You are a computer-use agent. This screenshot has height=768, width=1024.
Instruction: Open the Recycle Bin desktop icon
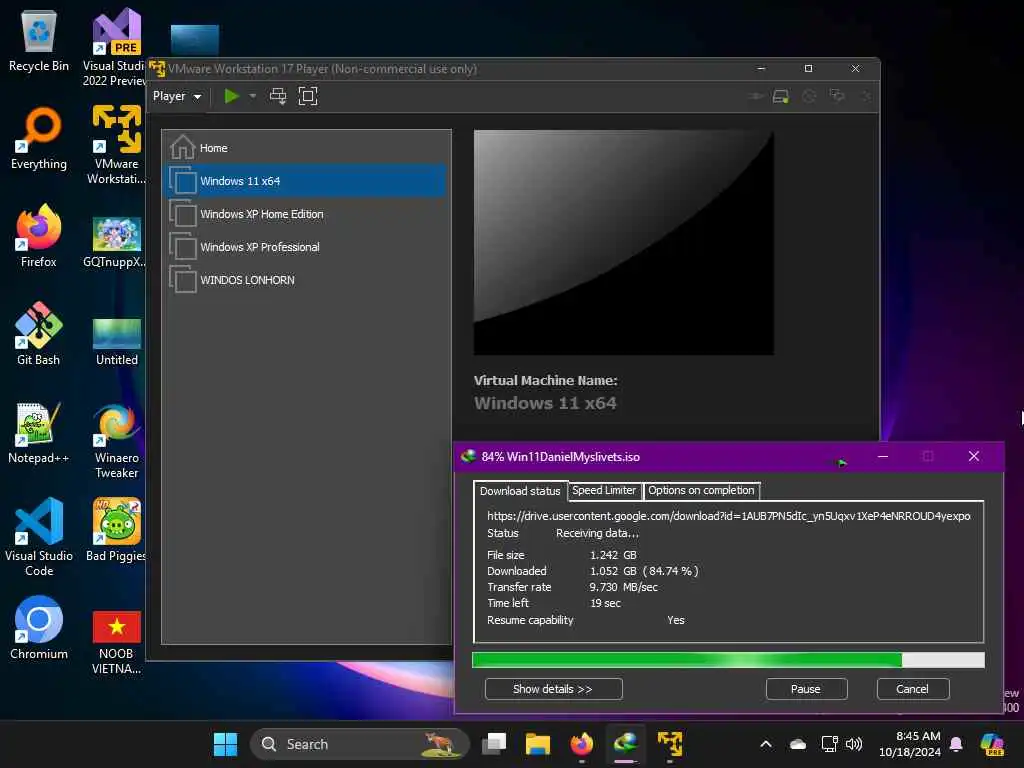[x=39, y=41]
